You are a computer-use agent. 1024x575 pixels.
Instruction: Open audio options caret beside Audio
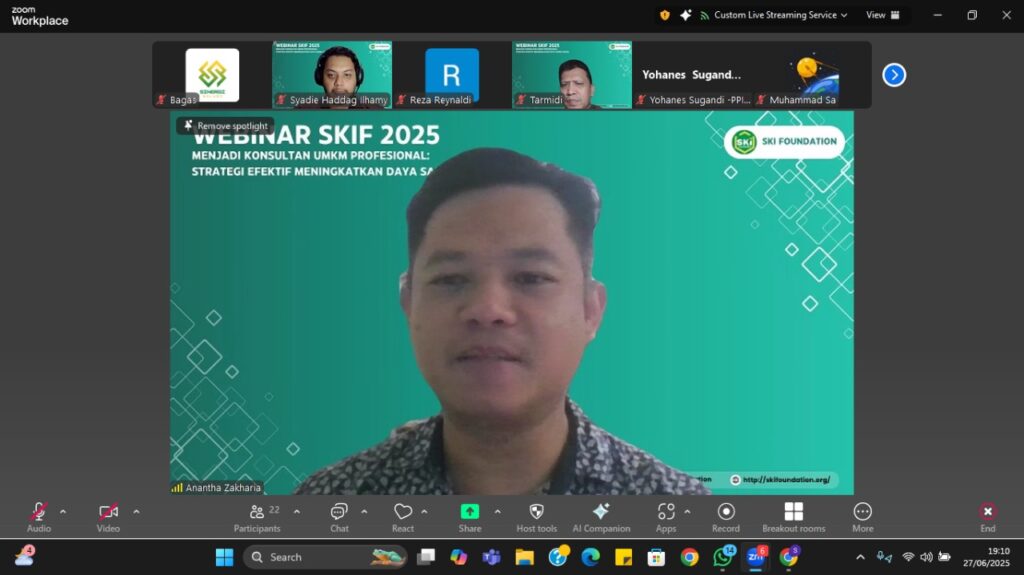point(63,512)
